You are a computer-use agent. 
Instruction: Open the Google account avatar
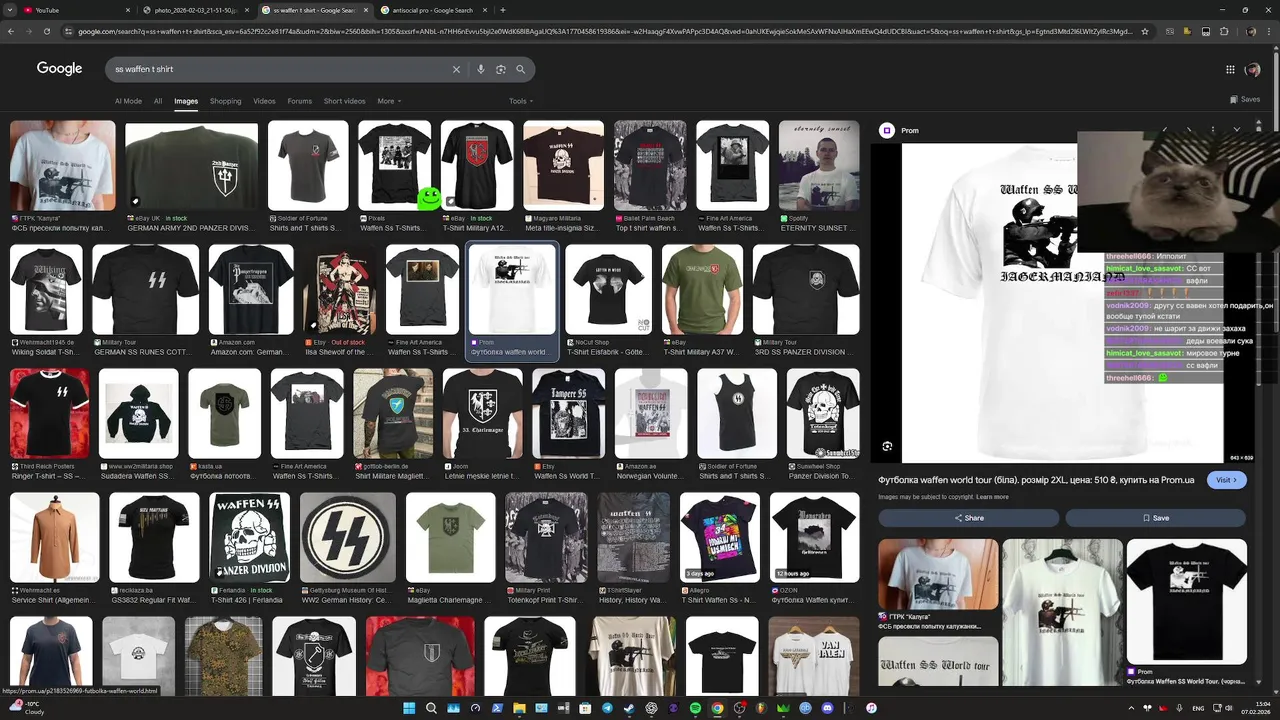[x=1253, y=69]
